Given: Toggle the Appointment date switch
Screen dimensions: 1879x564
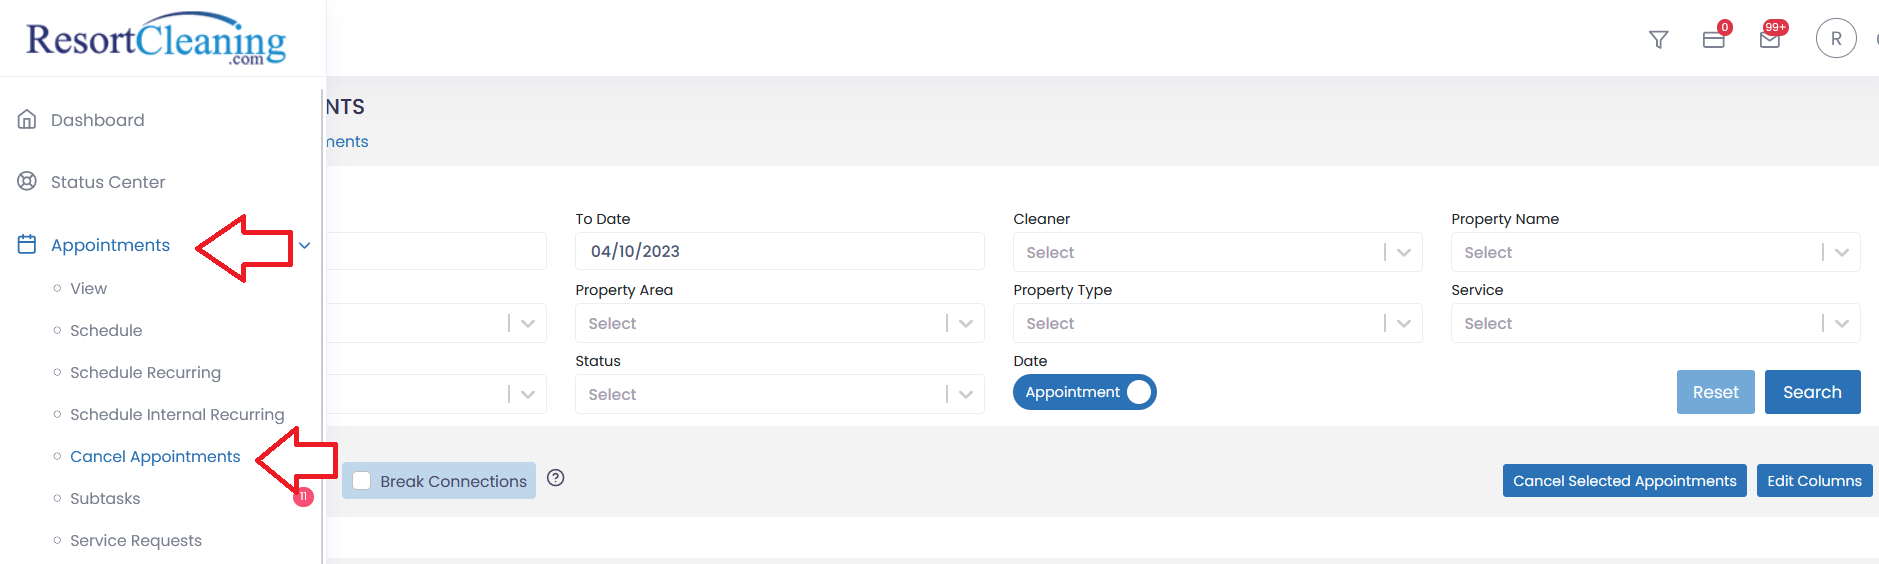Looking at the screenshot, I should point(1085,392).
